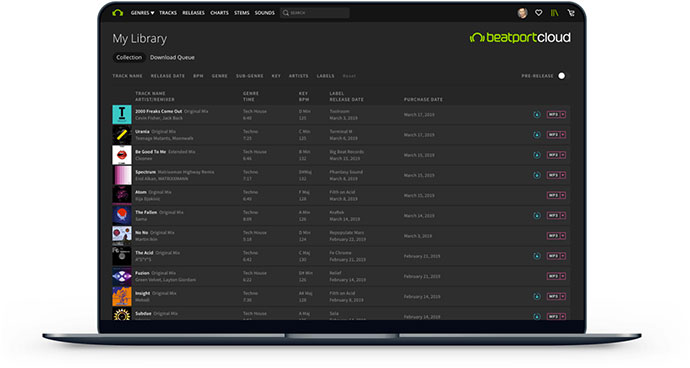Open the track title 'The Acid'
The width and height of the screenshot is (690, 368).
tap(144, 253)
